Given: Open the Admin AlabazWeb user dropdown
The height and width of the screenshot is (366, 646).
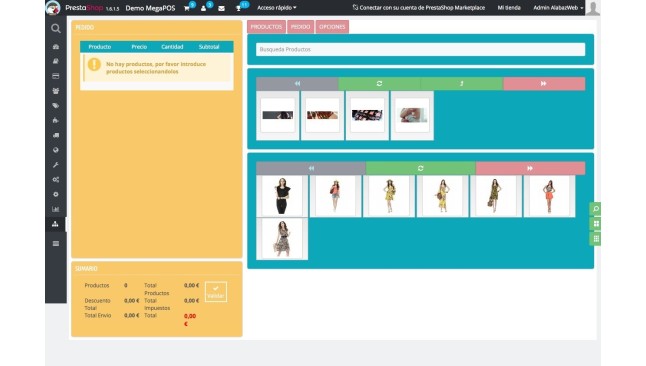Looking at the screenshot, I should (558, 8).
